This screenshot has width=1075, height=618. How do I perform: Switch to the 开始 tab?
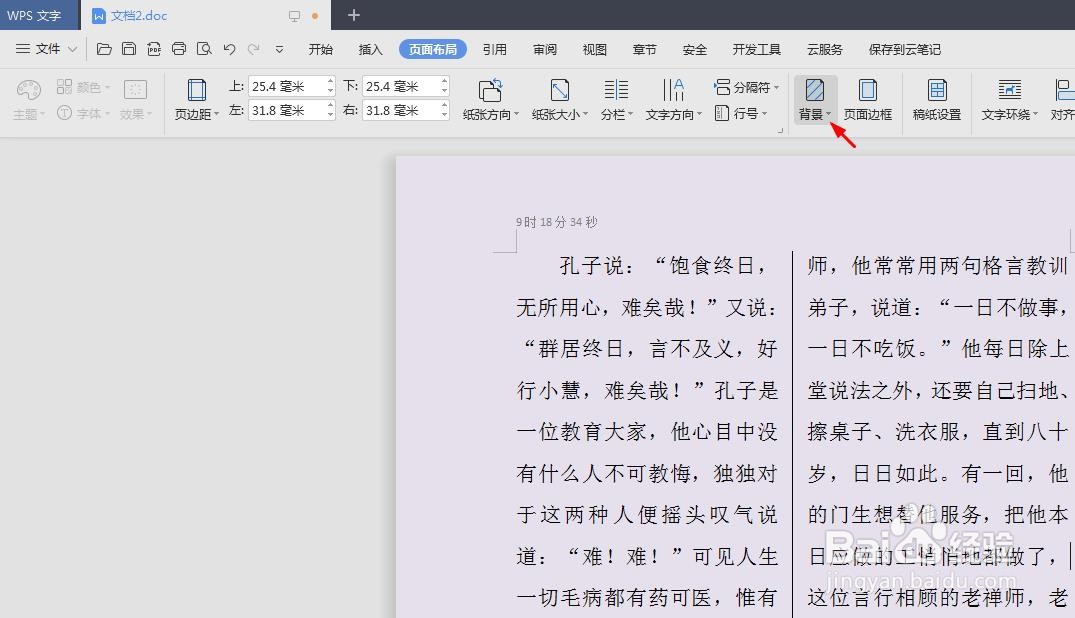pyautogui.click(x=320, y=49)
